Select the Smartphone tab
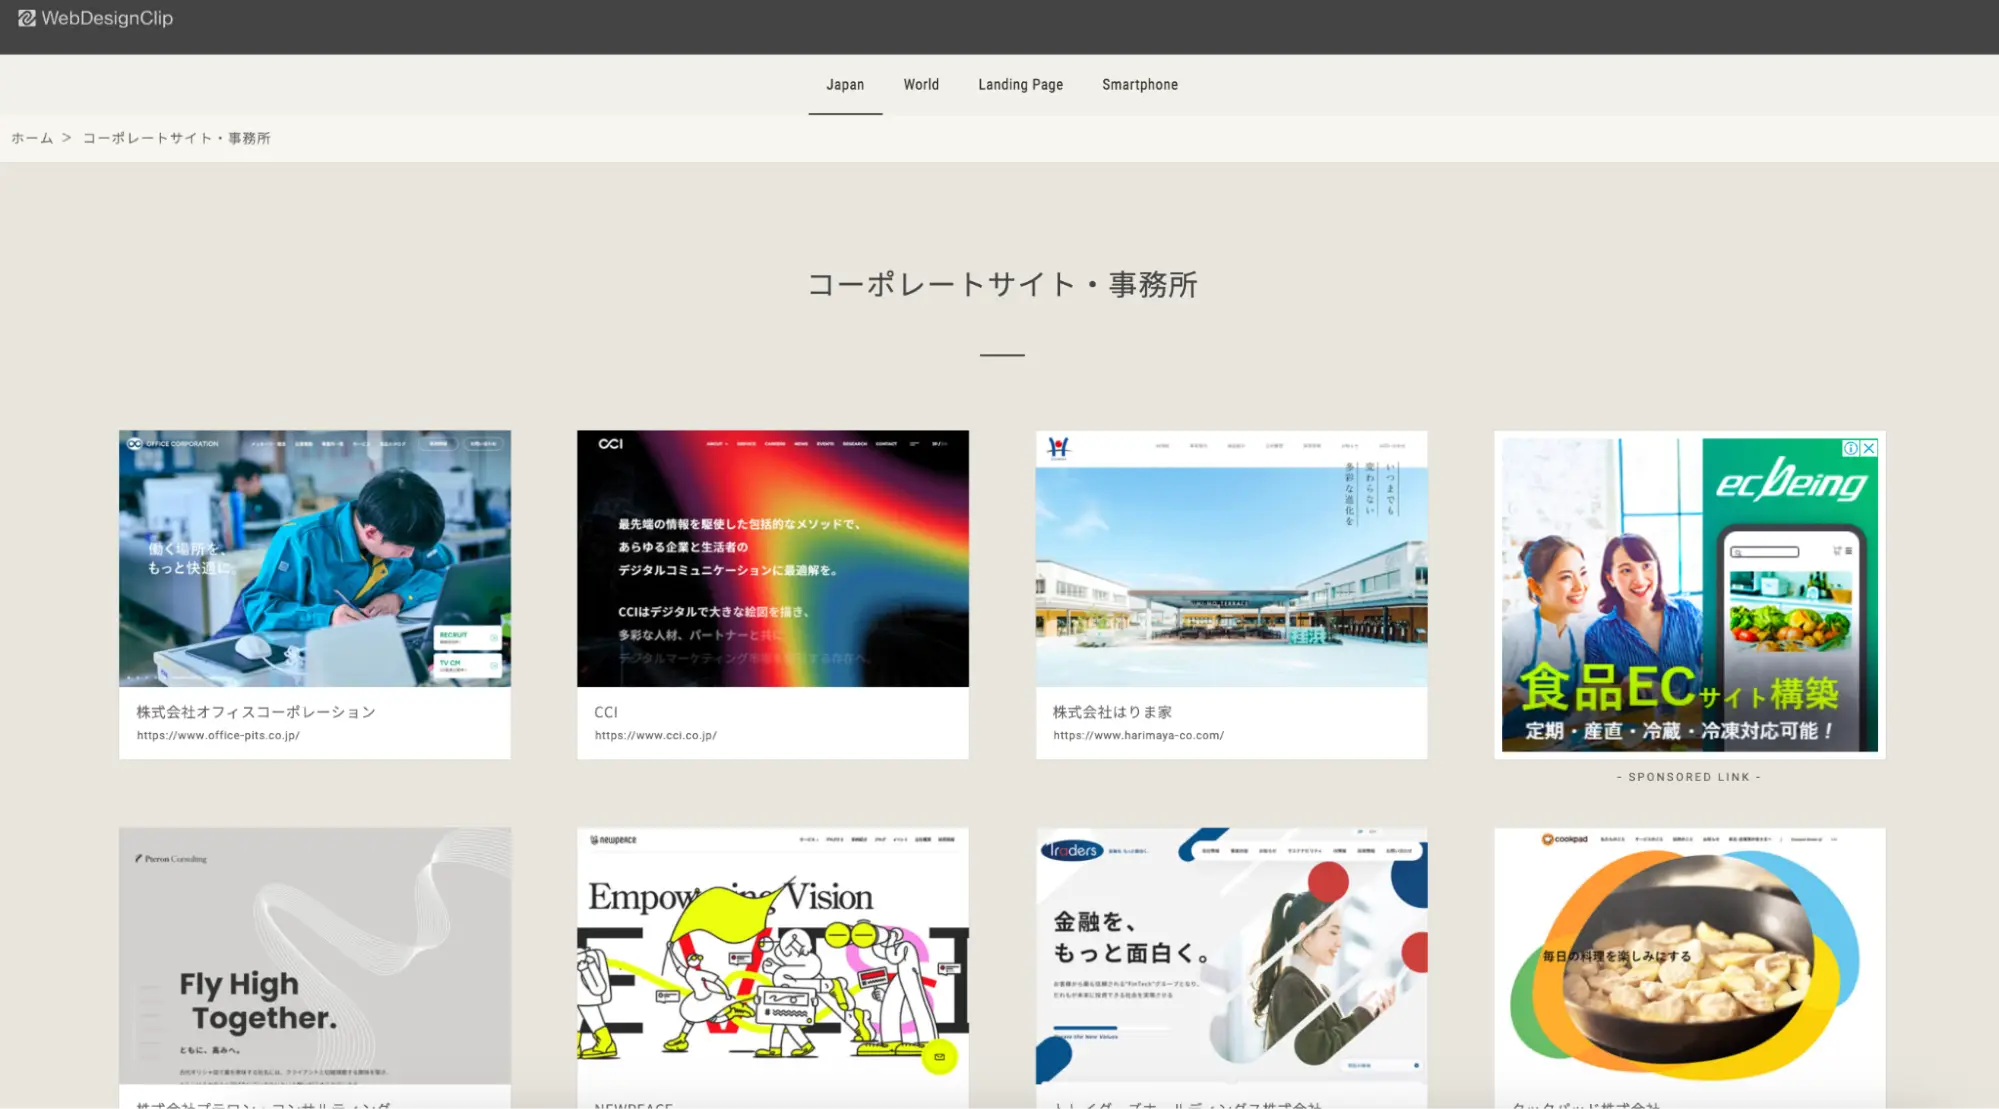Viewport: 1999px width, 1109px height. (1139, 85)
